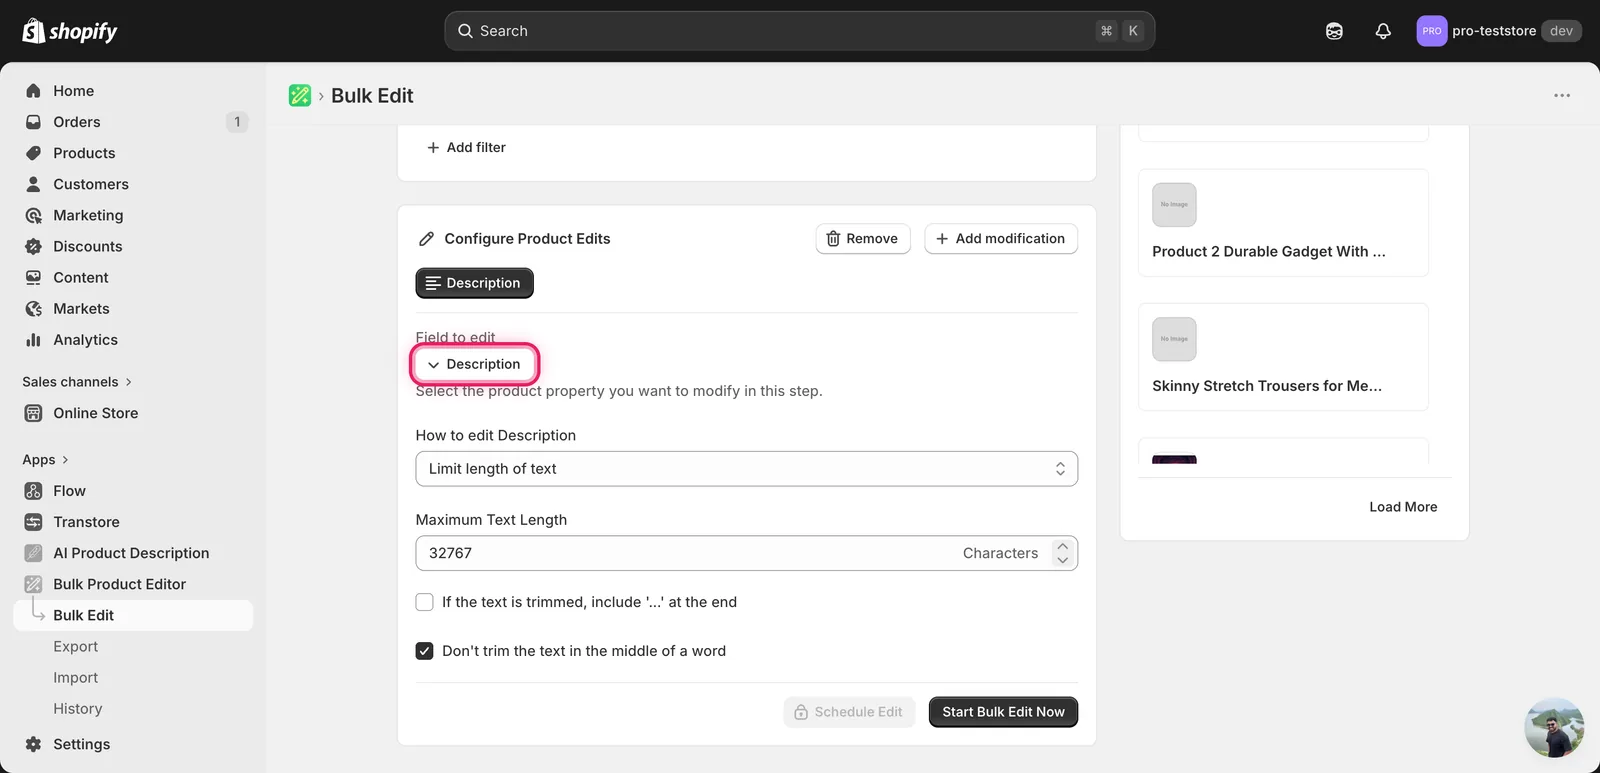This screenshot has height=773, width=1600.
Task: Uncheck Don't trim in middle of word
Action: tap(424, 651)
